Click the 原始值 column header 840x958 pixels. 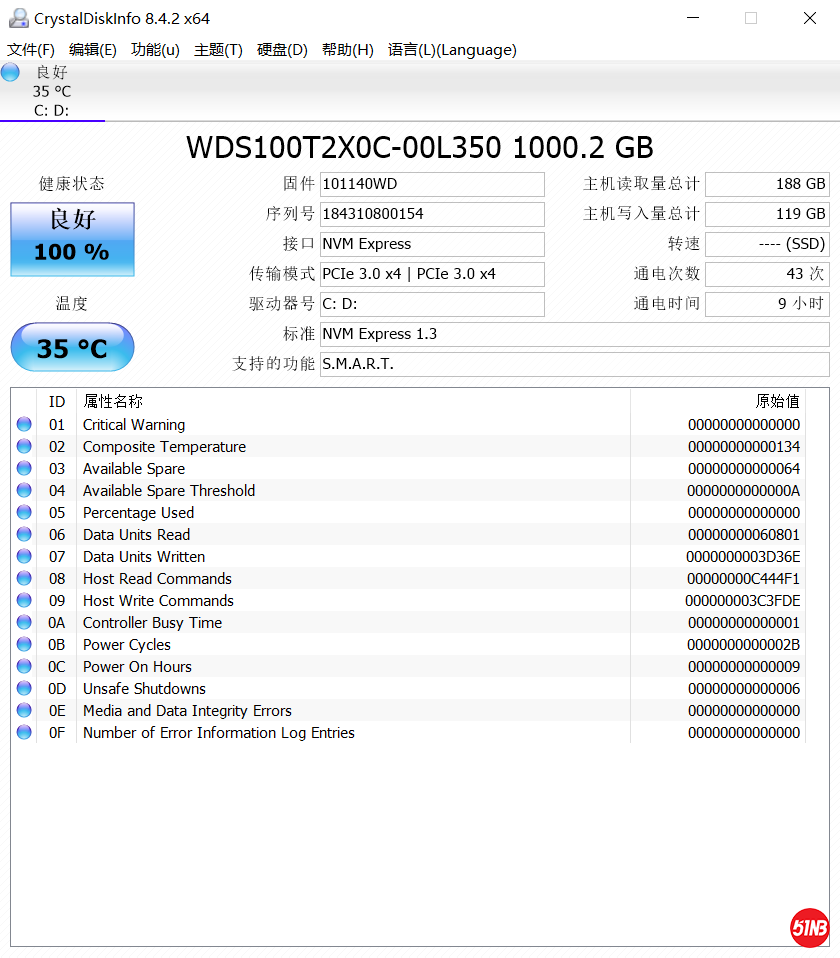click(x=777, y=401)
